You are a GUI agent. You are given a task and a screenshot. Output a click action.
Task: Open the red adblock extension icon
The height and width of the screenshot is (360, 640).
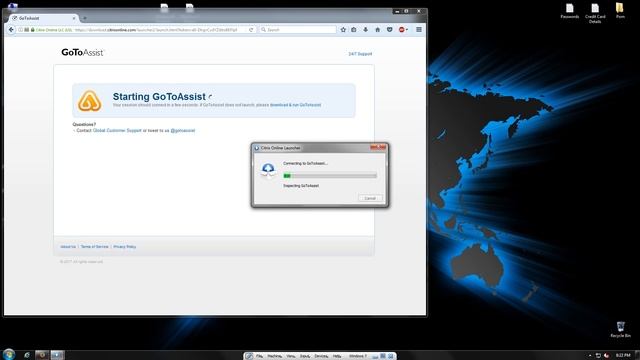[402, 30]
